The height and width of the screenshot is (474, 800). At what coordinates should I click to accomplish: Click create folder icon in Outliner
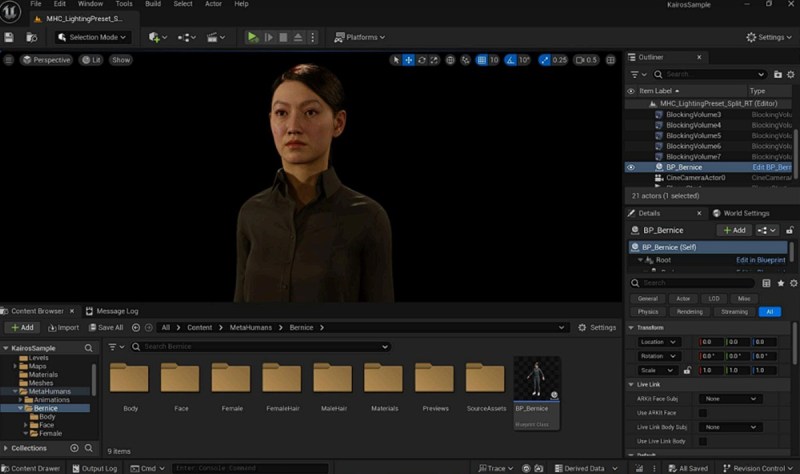point(778,74)
